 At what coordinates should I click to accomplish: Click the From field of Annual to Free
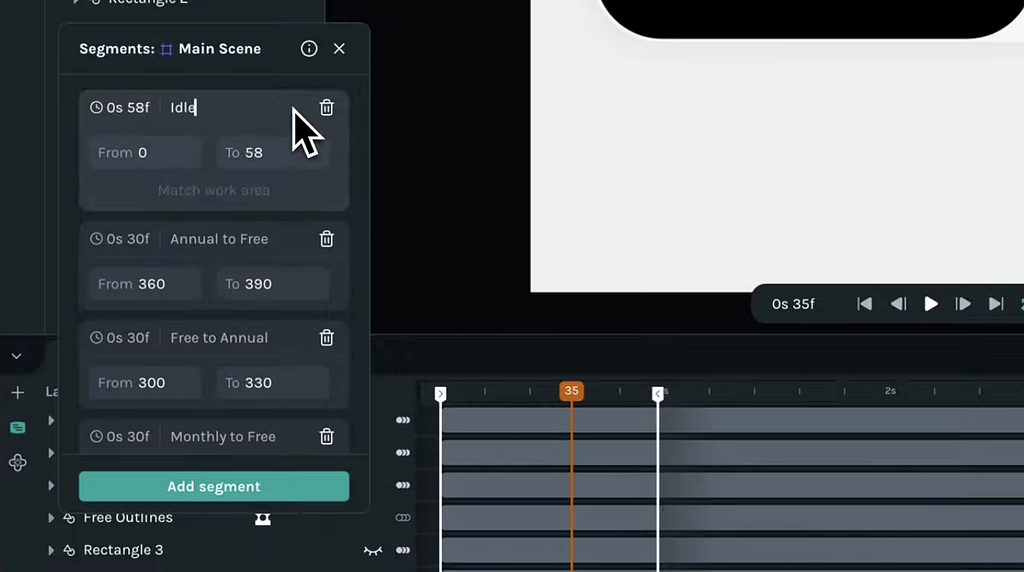click(145, 284)
